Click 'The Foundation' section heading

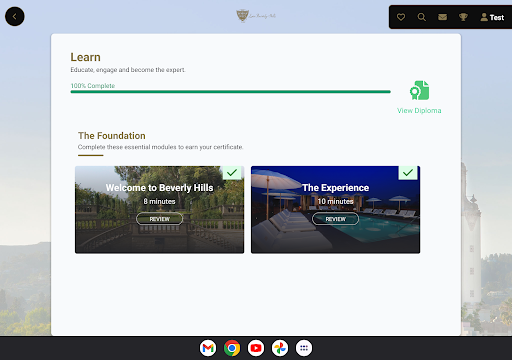point(112,136)
